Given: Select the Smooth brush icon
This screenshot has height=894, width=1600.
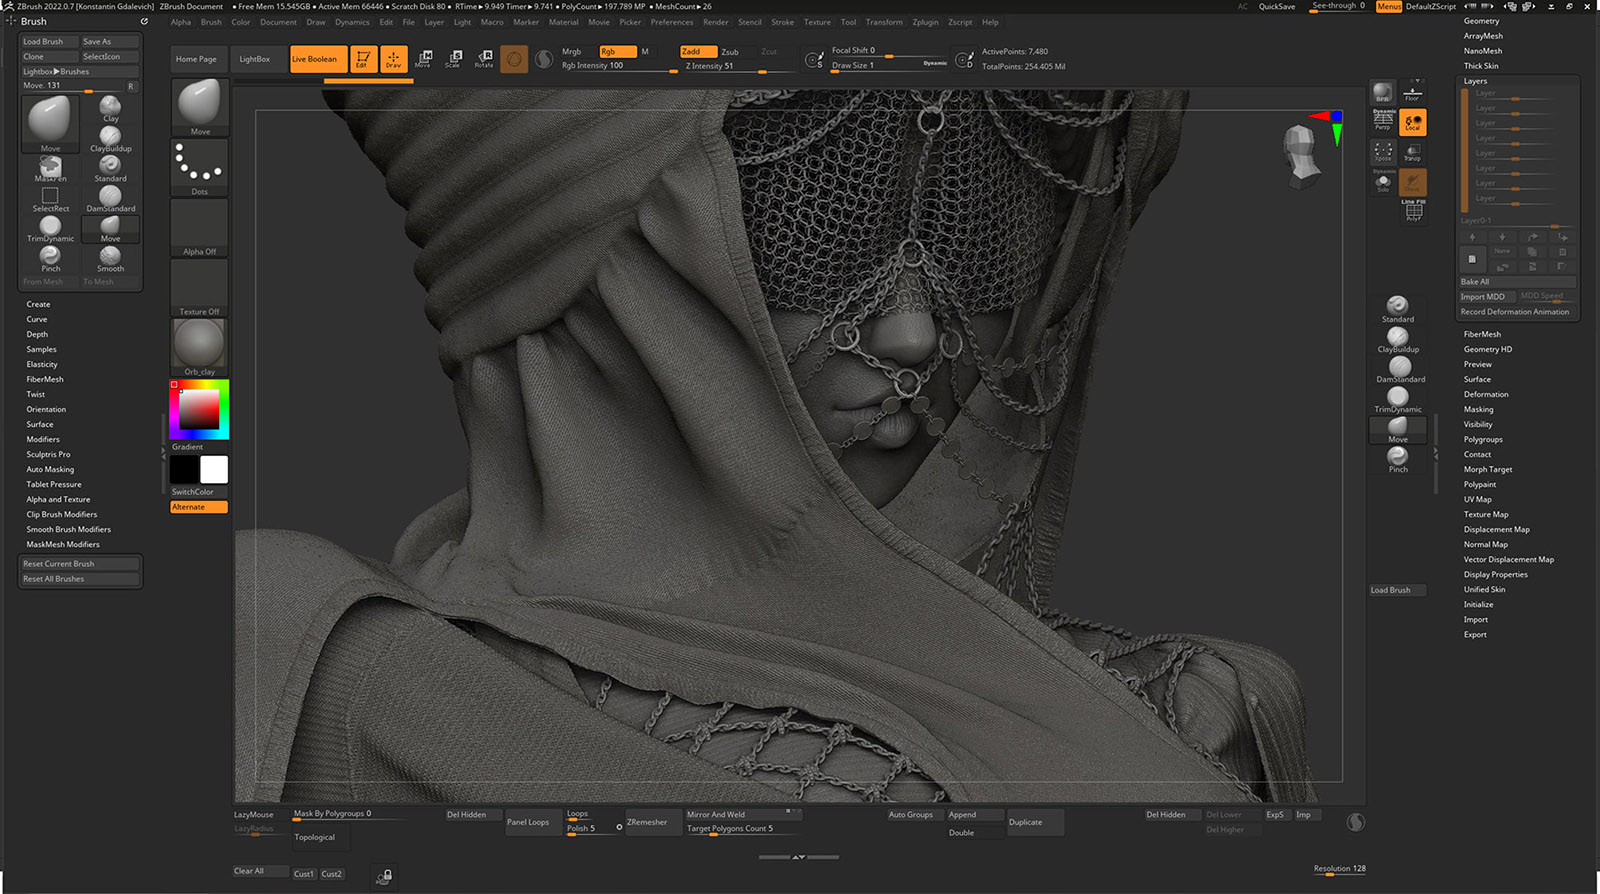Looking at the screenshot, I should (110, 258).
